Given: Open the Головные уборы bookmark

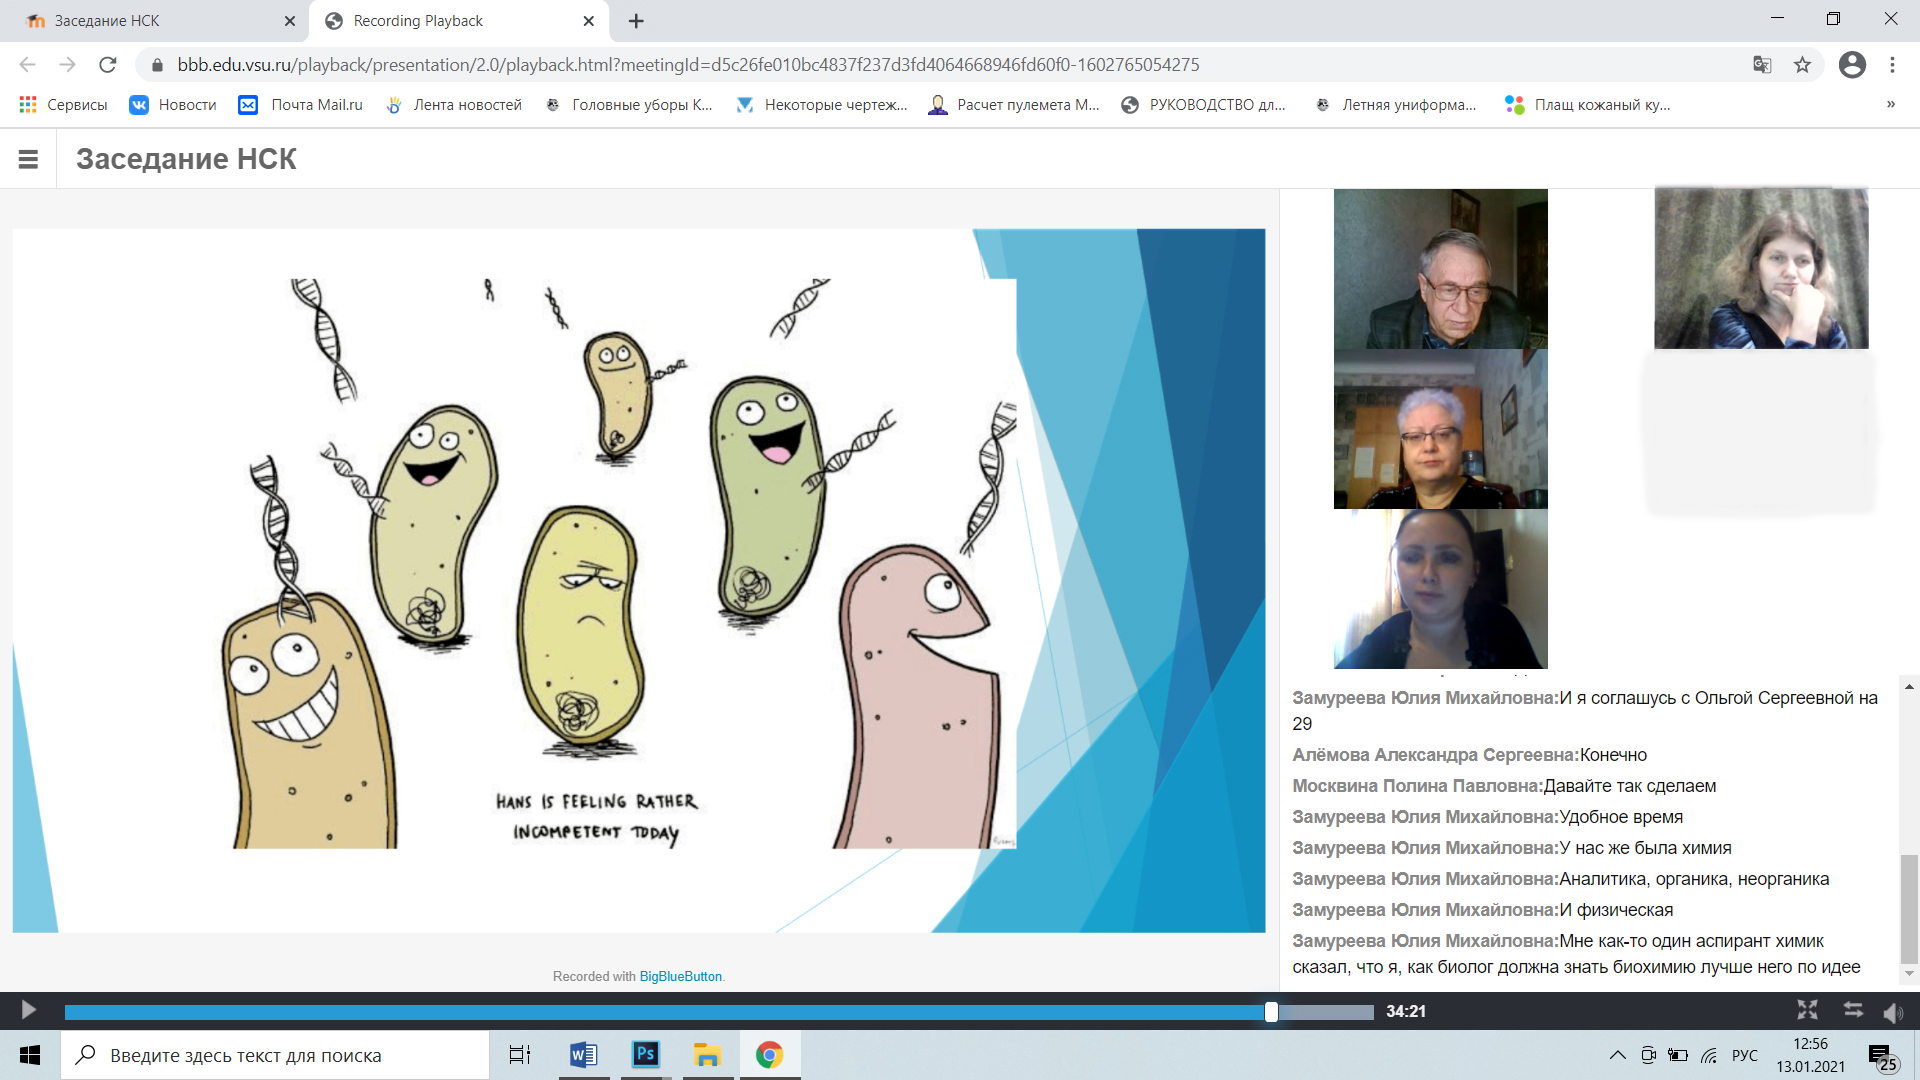Looking at the screenshot, I should point(628,105).
